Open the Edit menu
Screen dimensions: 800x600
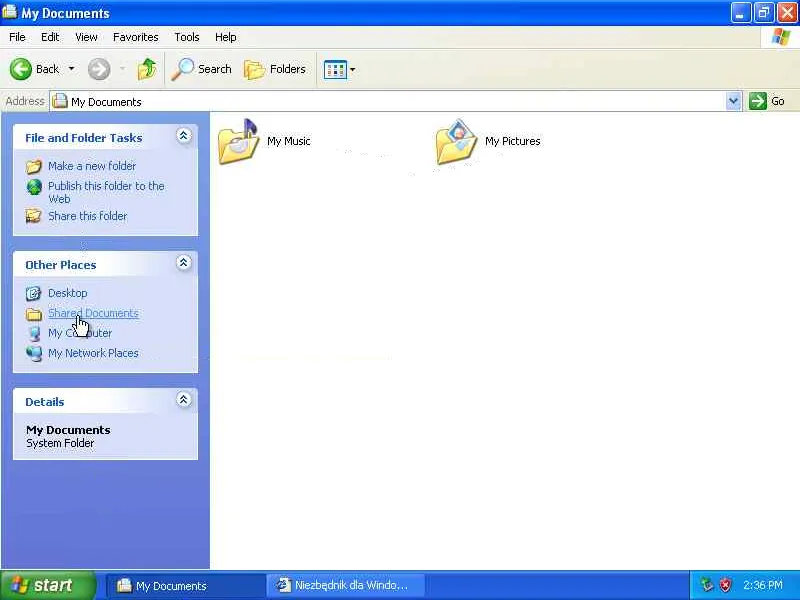pyautogui.click(x=50, y=37)
